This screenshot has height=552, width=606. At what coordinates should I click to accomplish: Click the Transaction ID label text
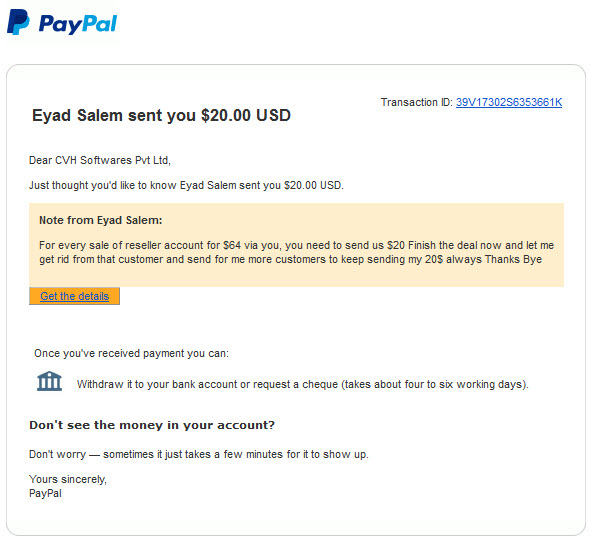(x=416, y=102)
